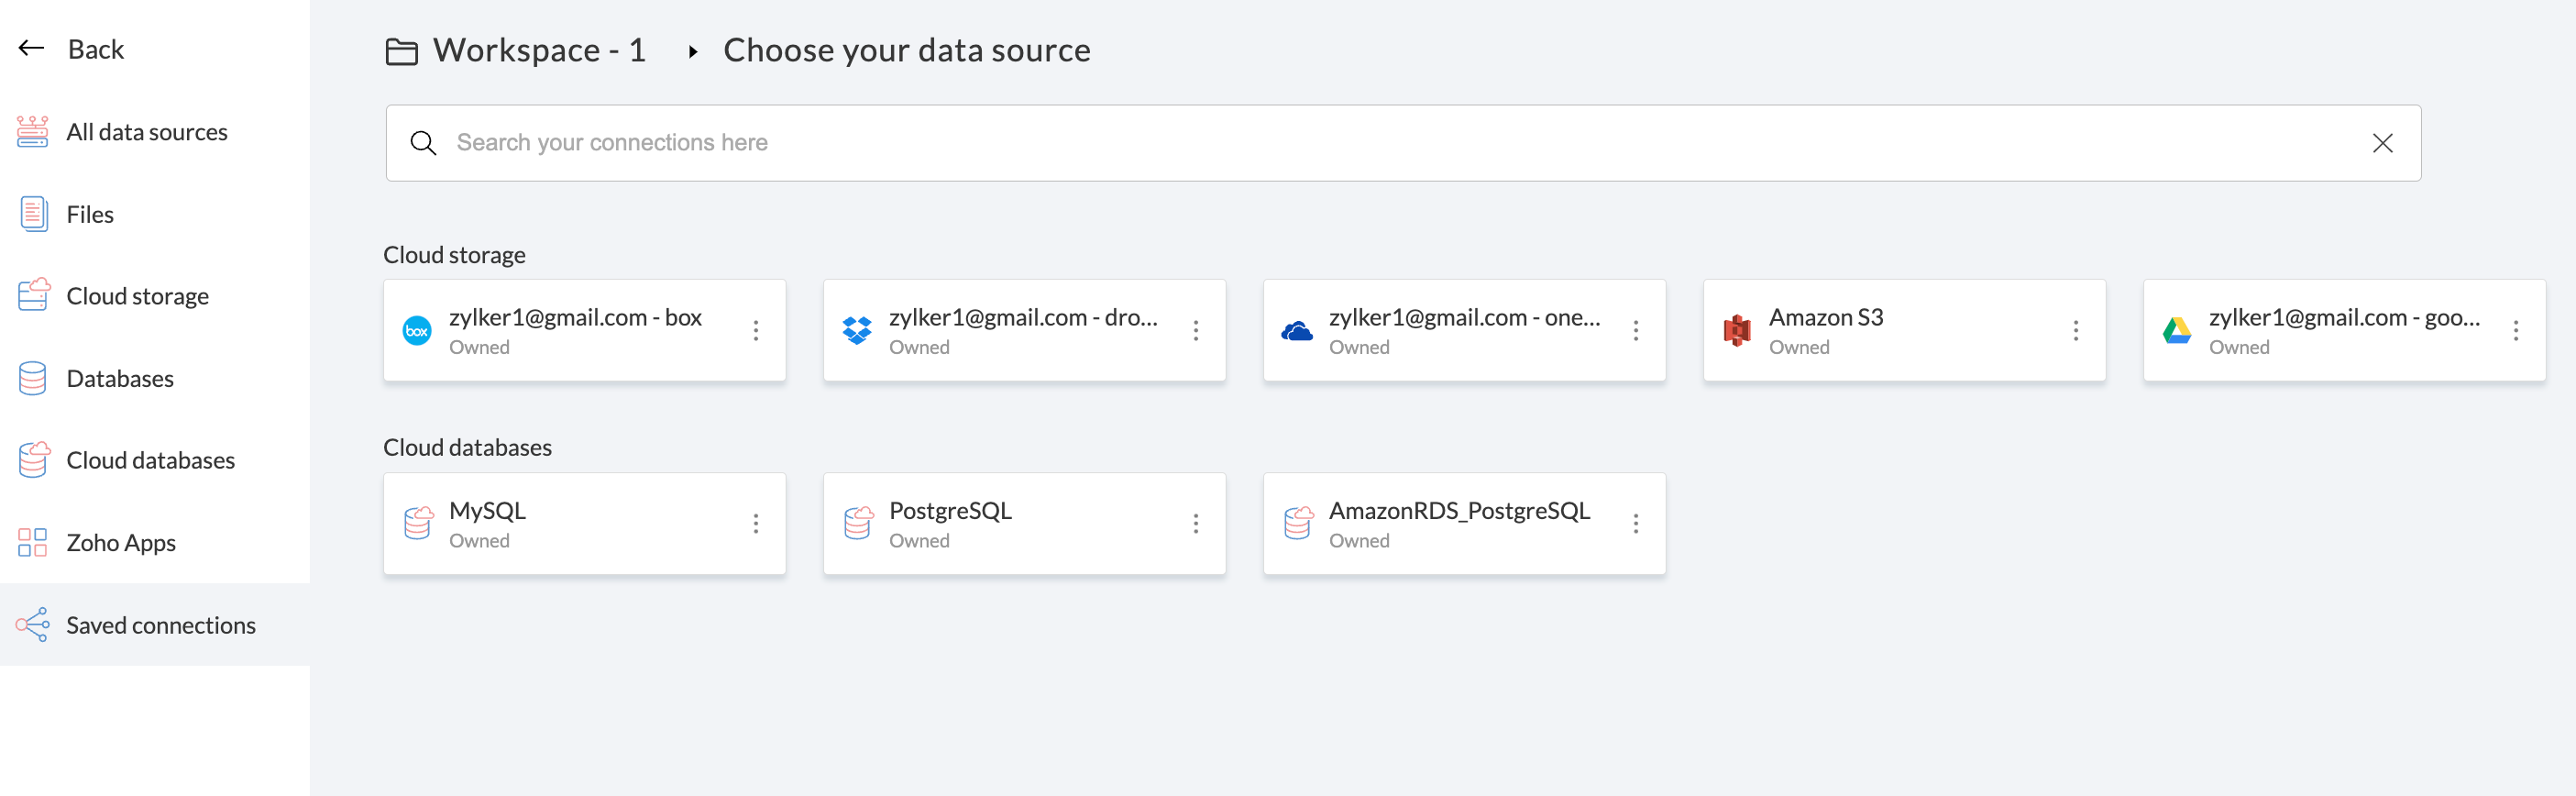The image size is (2576, 796).
Task: Focus the search connections input field
Action: click(x=1400, y=143)
